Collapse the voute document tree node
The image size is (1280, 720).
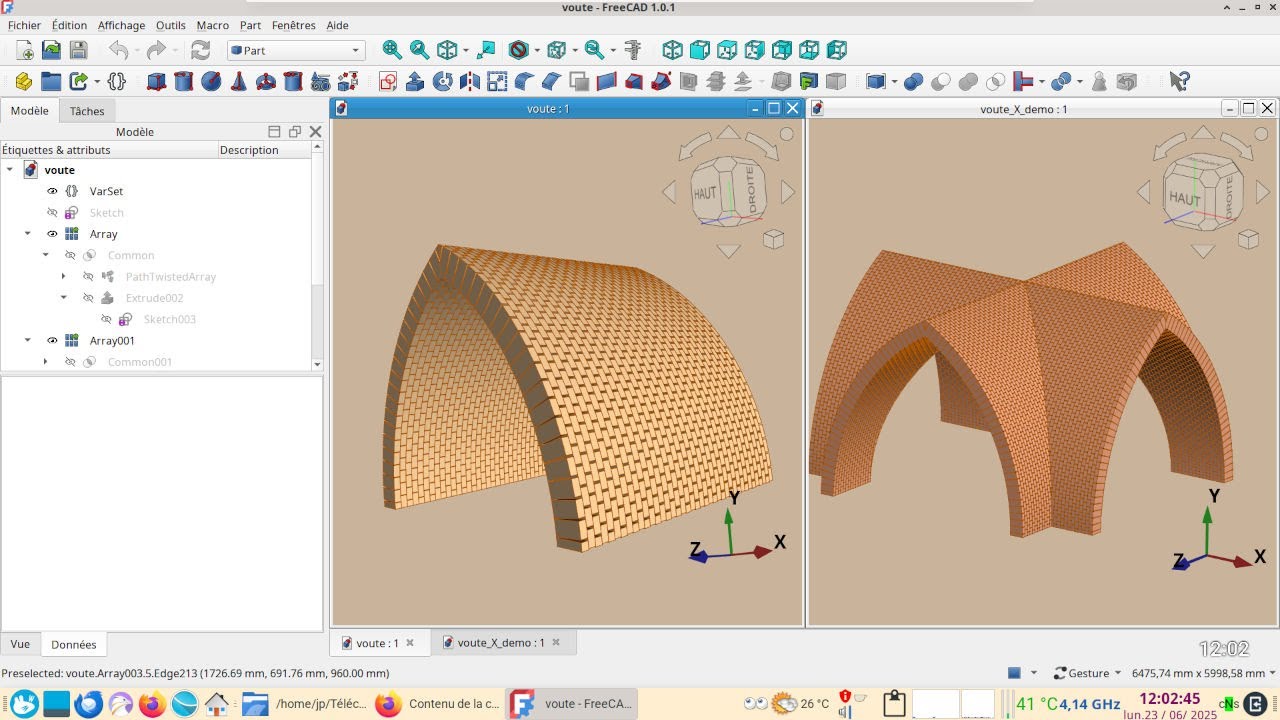click(10, 170)
